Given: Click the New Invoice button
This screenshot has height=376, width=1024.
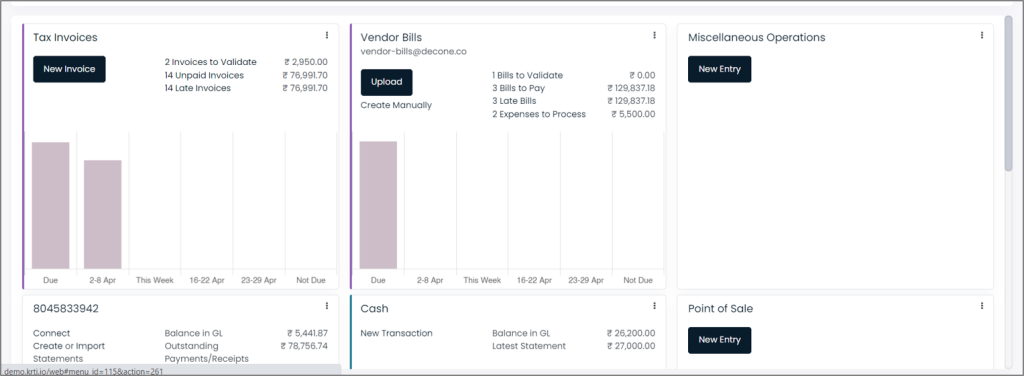Looking at the screenshot, I should (x=69, y=69).
